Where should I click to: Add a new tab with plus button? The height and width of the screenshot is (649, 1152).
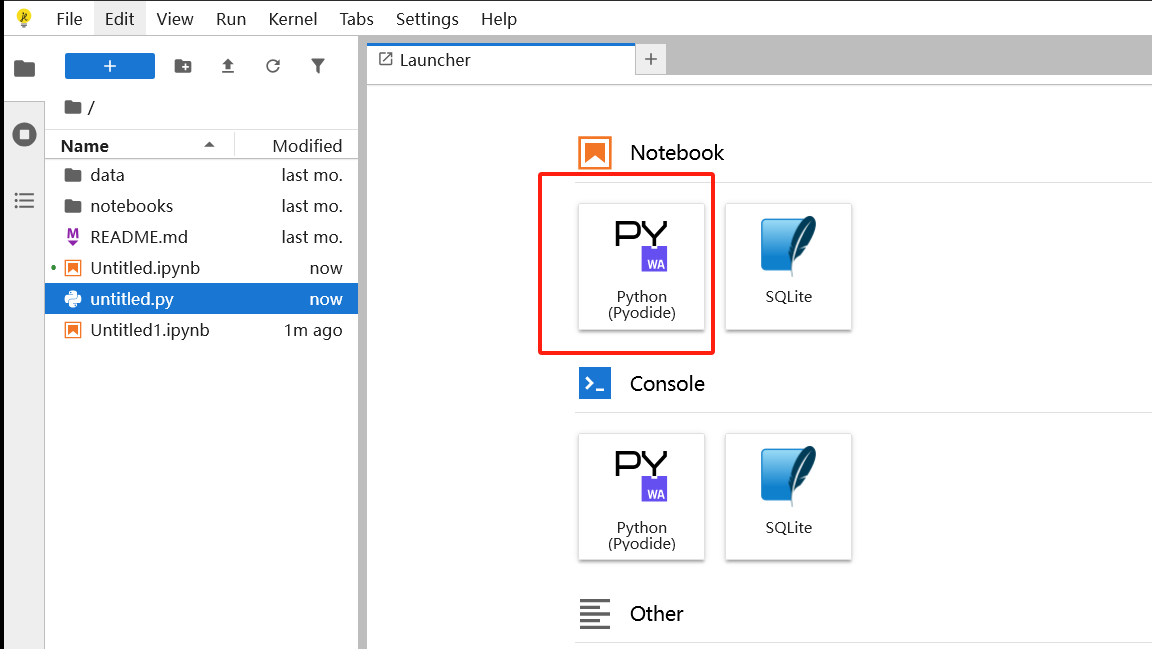point(651,60)
